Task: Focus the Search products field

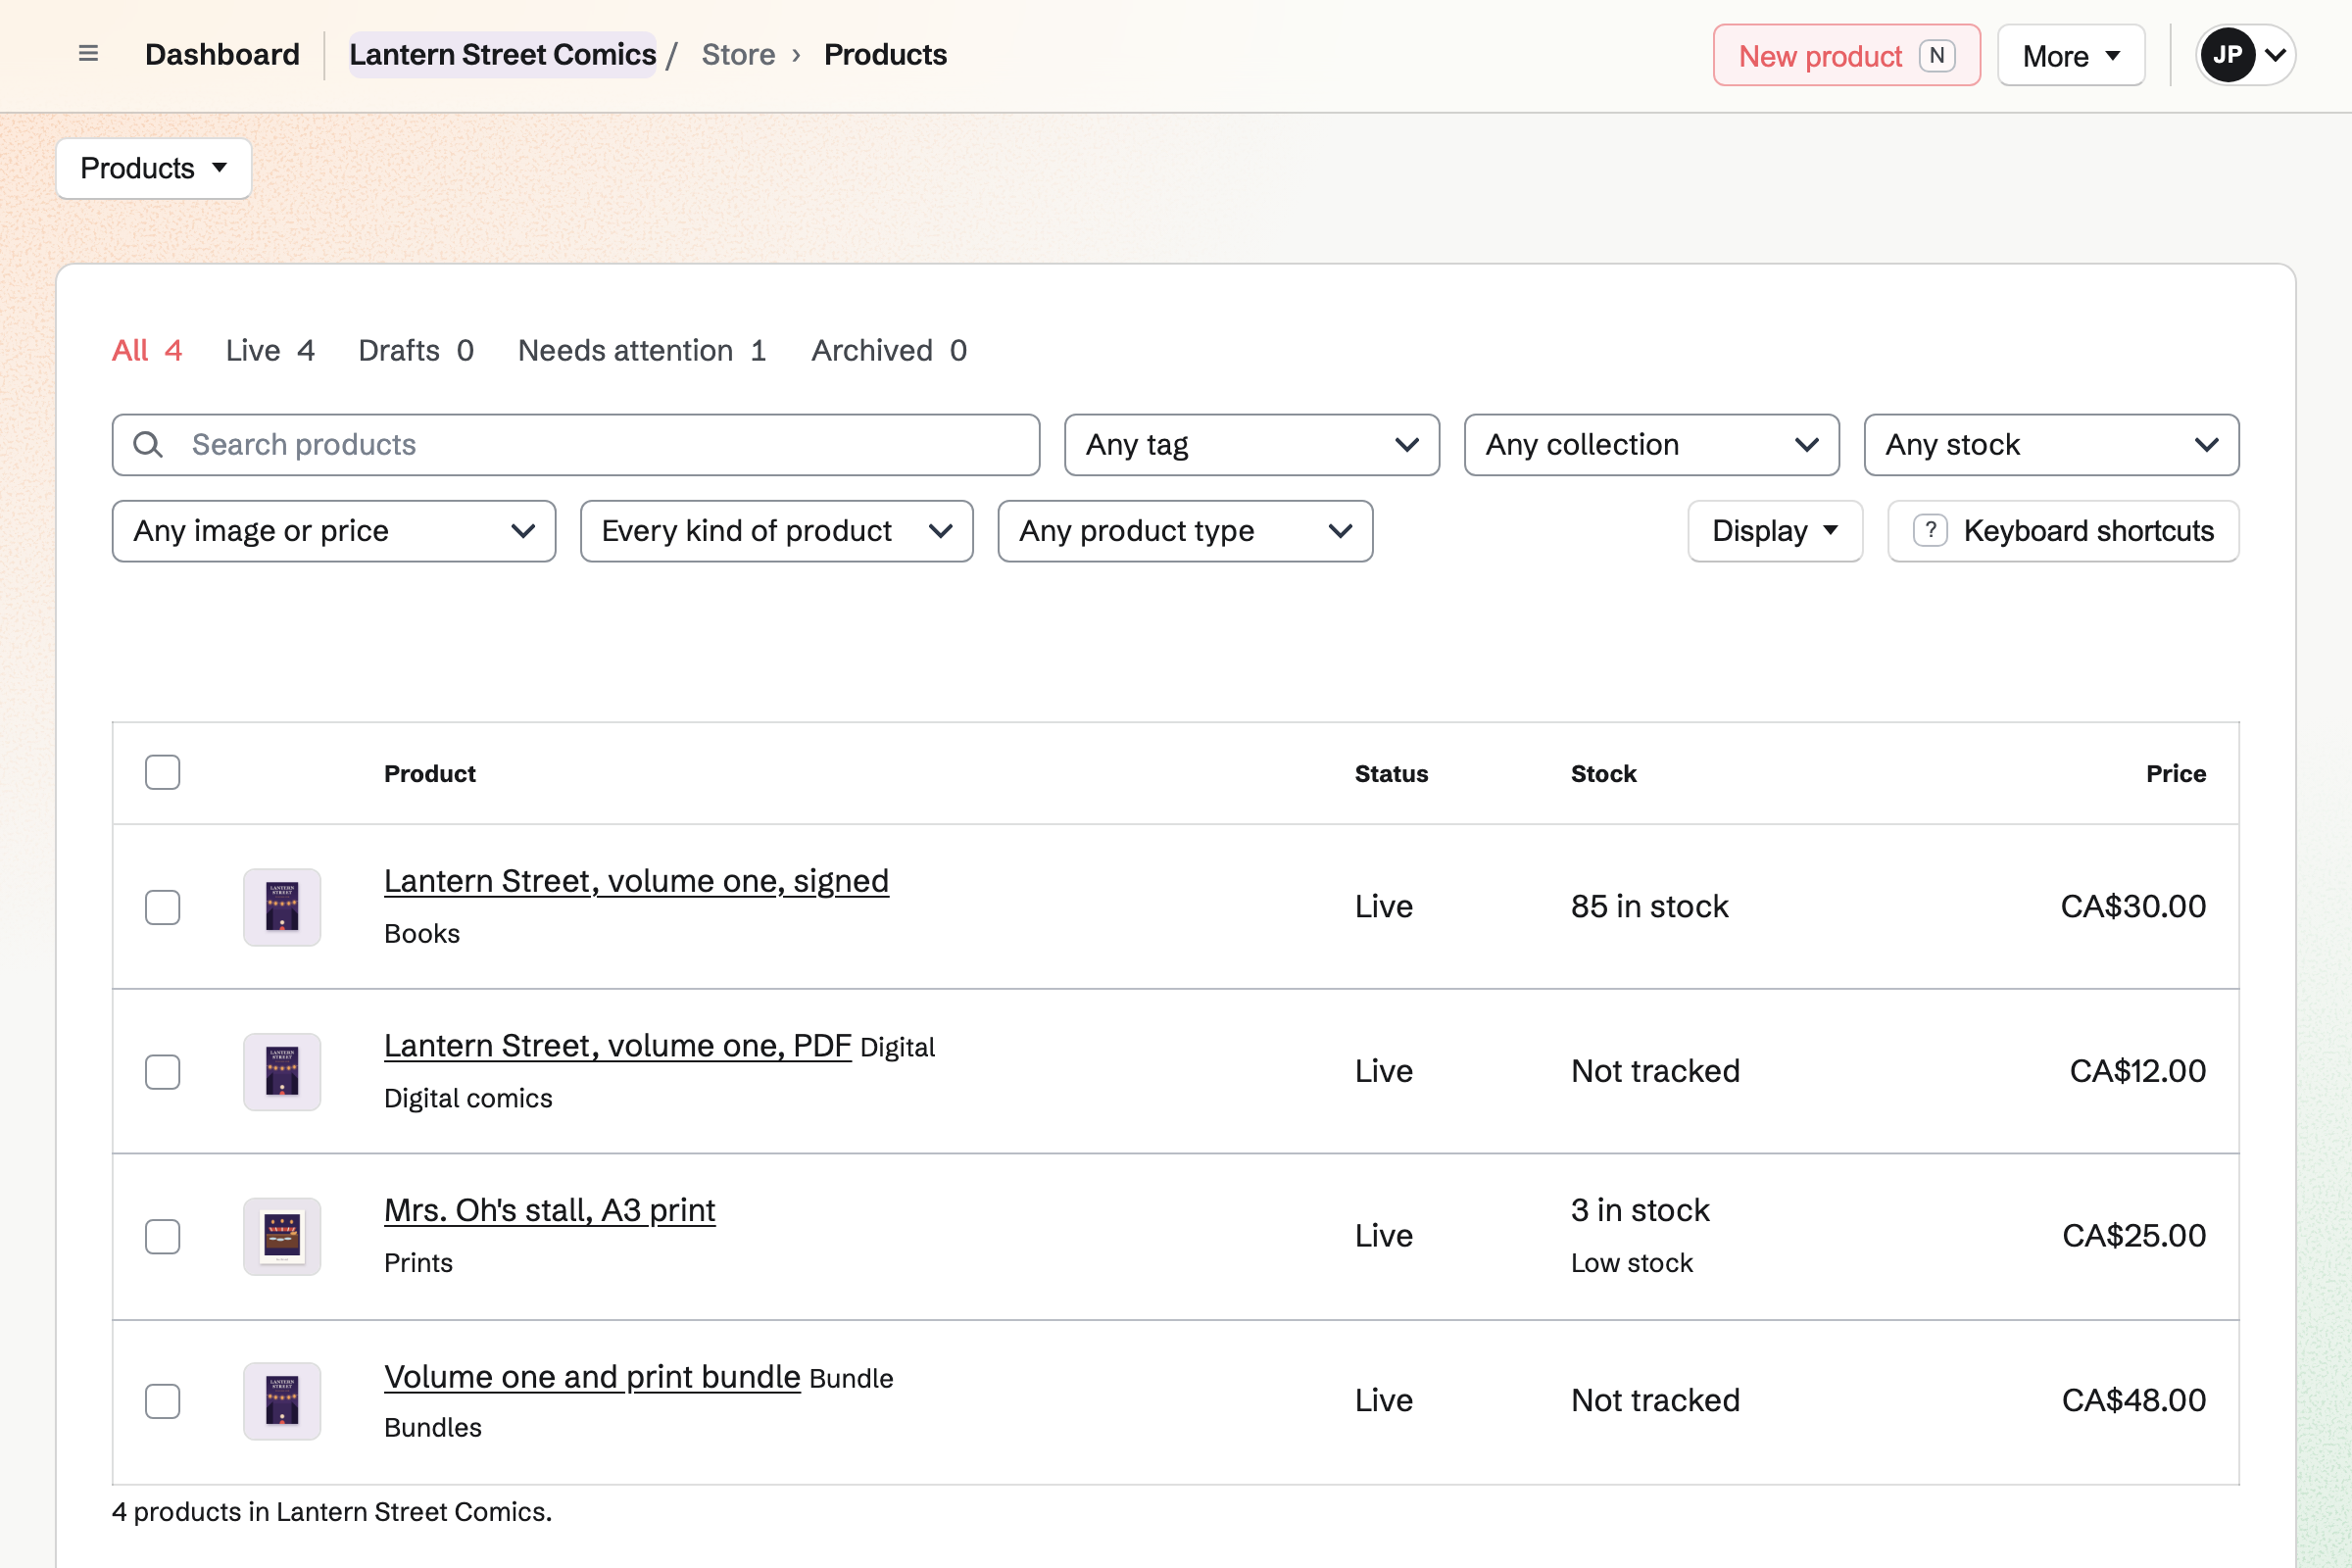Action: click(x=576, y=445)
